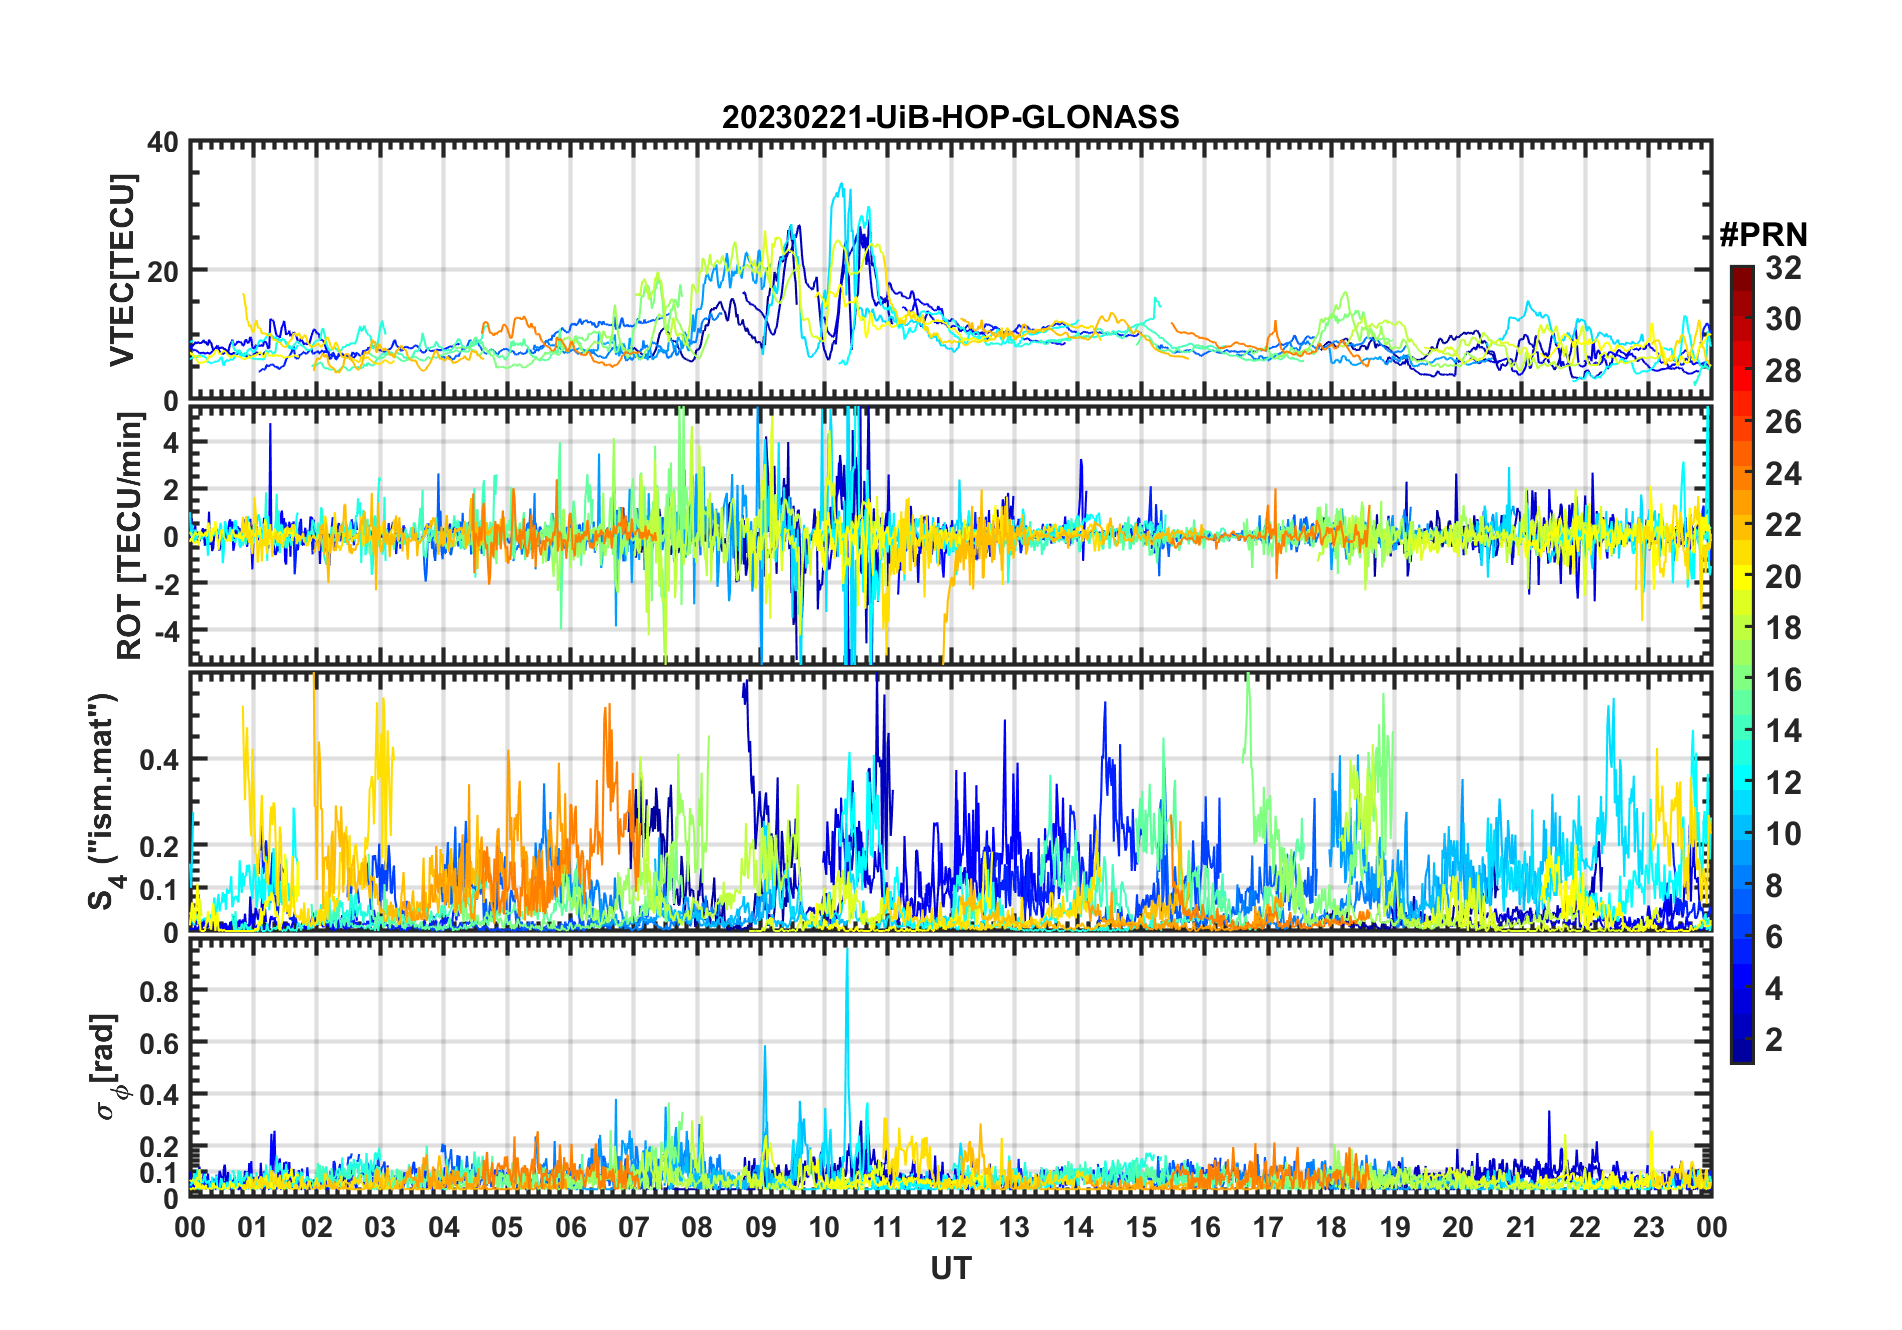This screenshot has height=1330, width=1902.
Task: Click the VTEC axis tick 40
Action: pyautogui.click(x=163, y=143)
